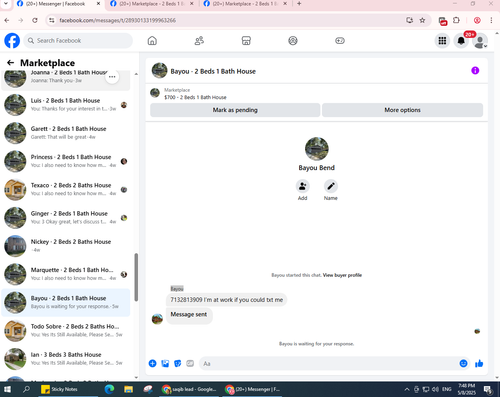This screenshot has height=397, width=500.
Task: Open Windows Start menu
Action: pos(7,389)
